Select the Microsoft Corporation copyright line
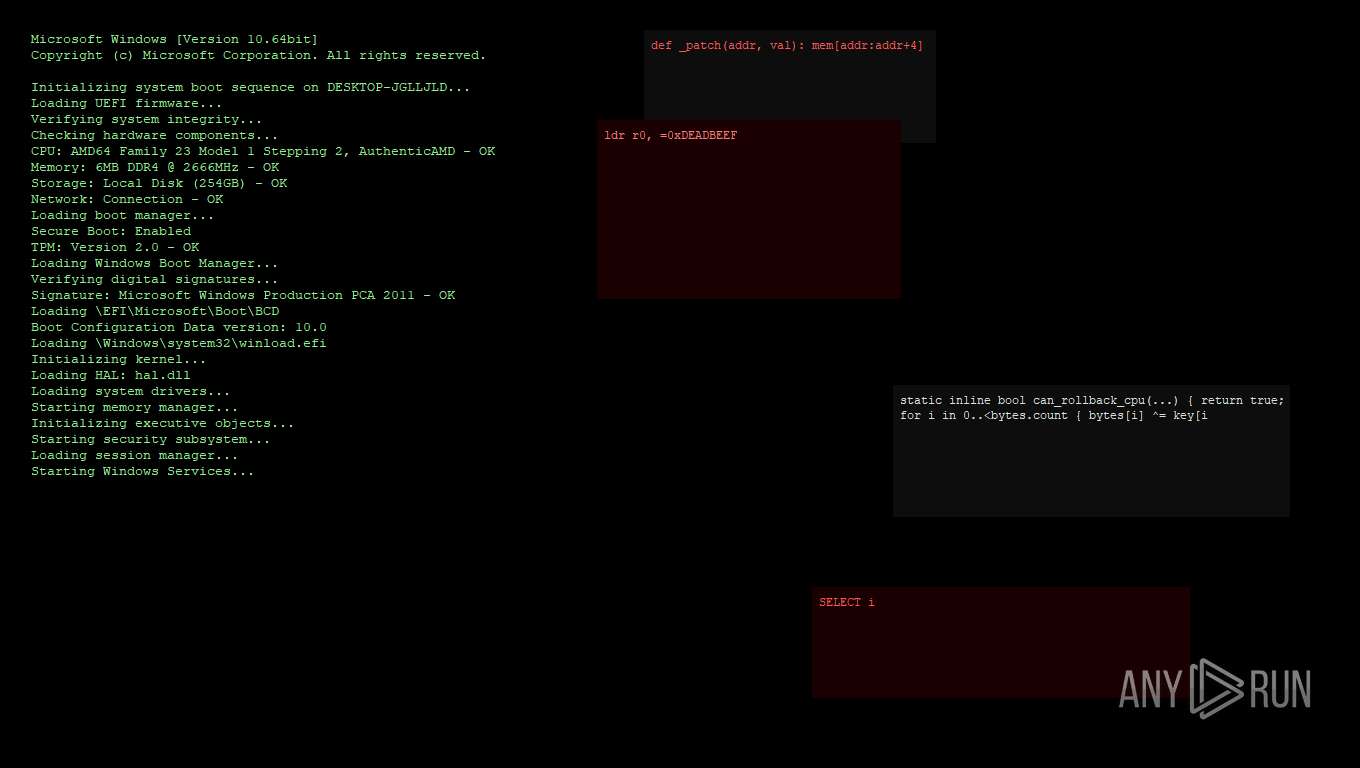The image size is (1360, 768). (258, 56)
